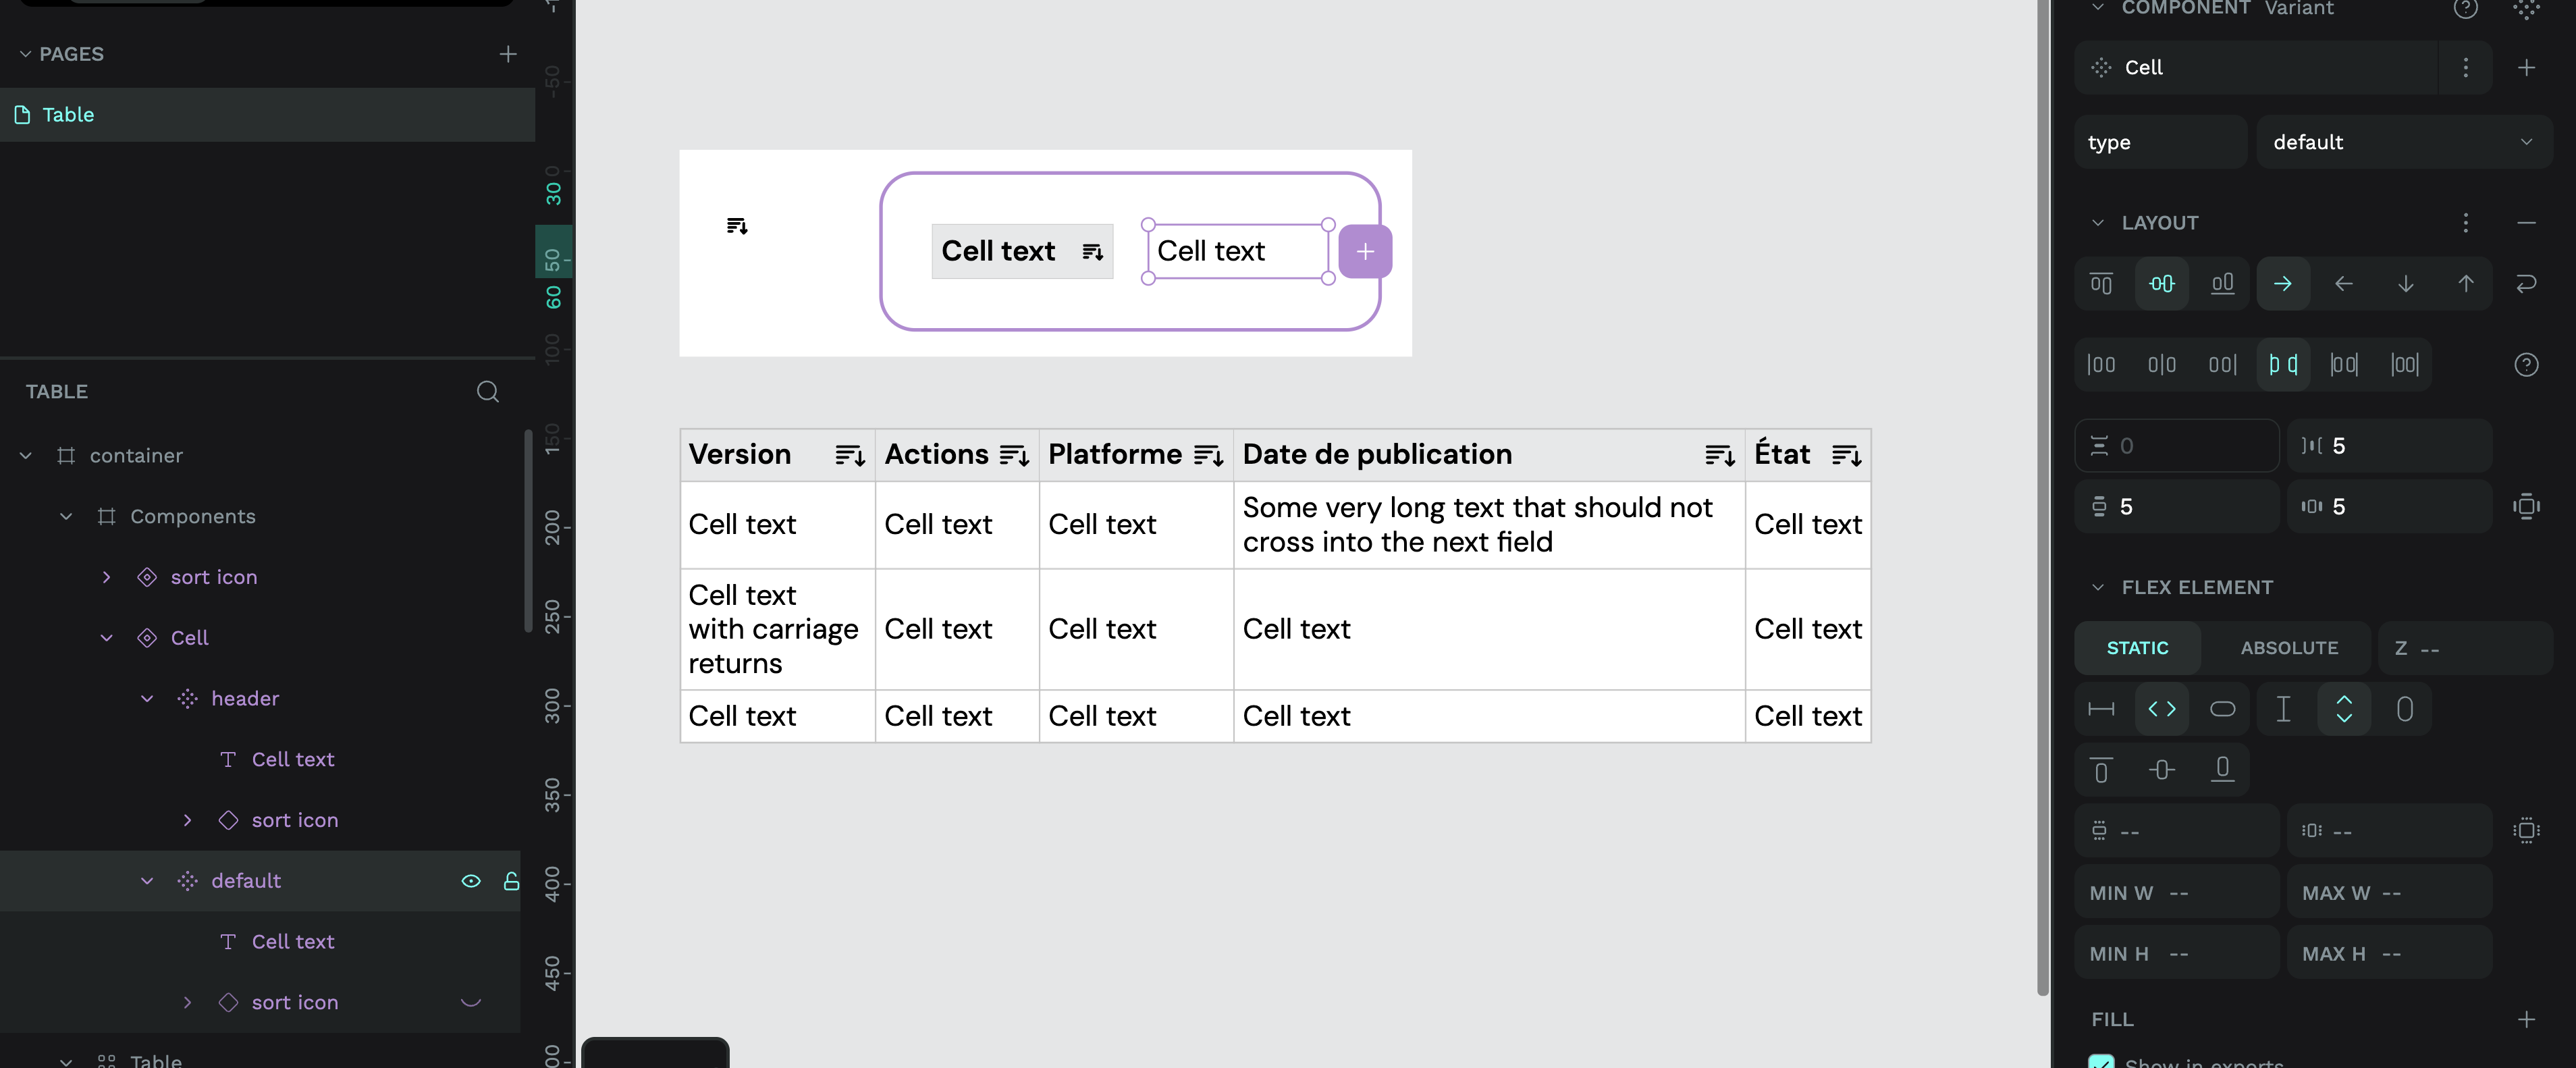Add a new page with plus icon
This screenshot has height=1068, width=2576.
pyautogui.click(x=508, y=54)
